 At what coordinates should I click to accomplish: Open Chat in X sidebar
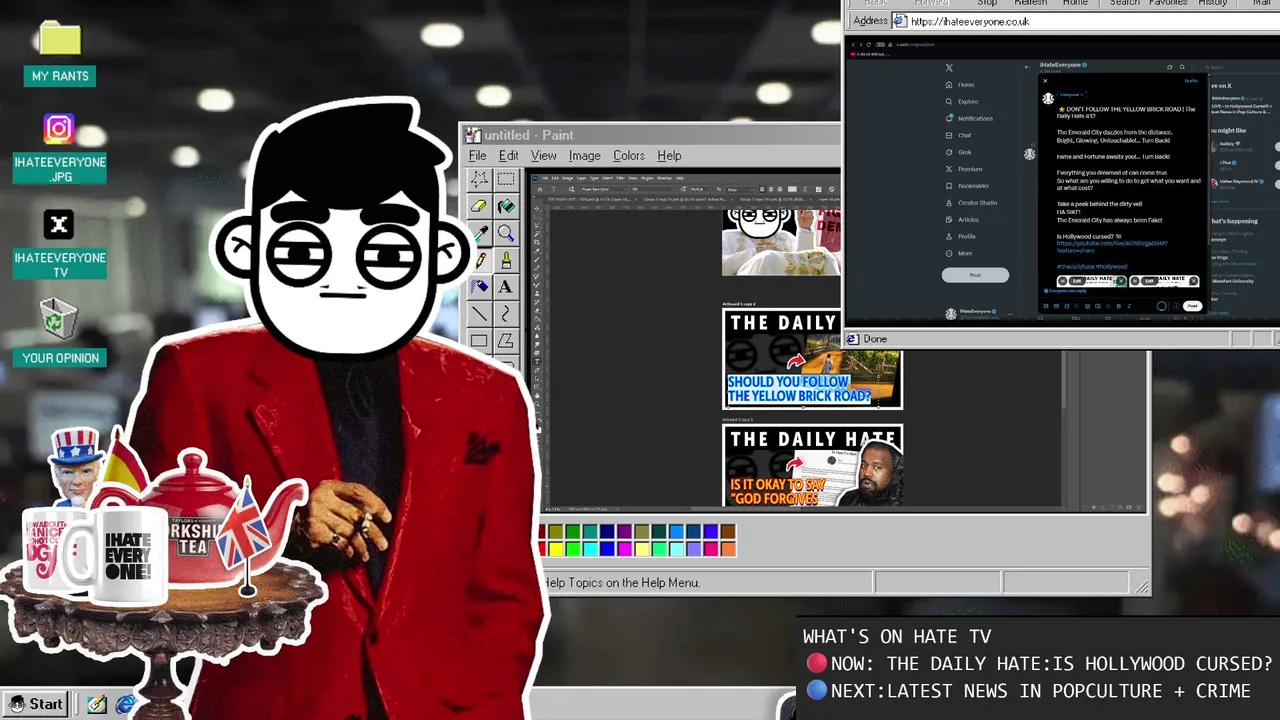(x=958, y=135)
